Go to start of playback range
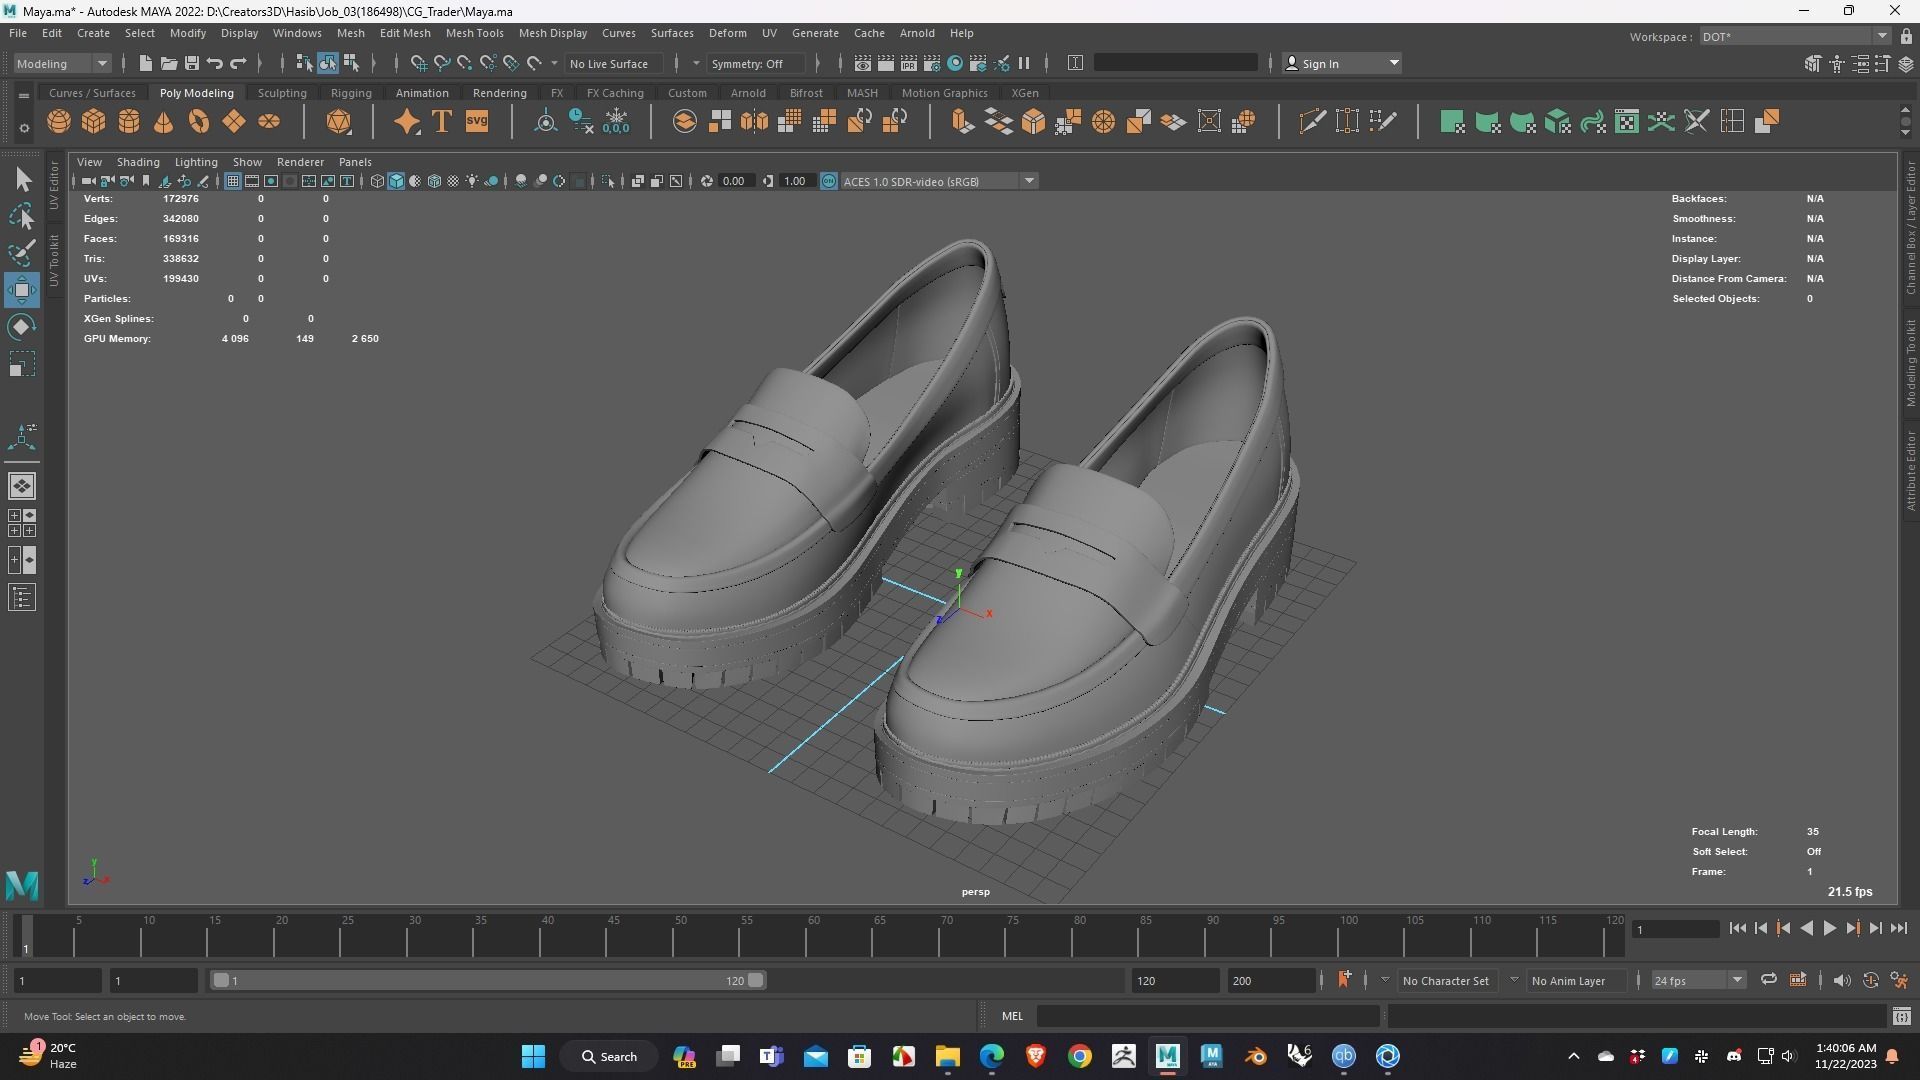The height and width of the screenshot is (1080, 1920). [x=1737, y=929]
